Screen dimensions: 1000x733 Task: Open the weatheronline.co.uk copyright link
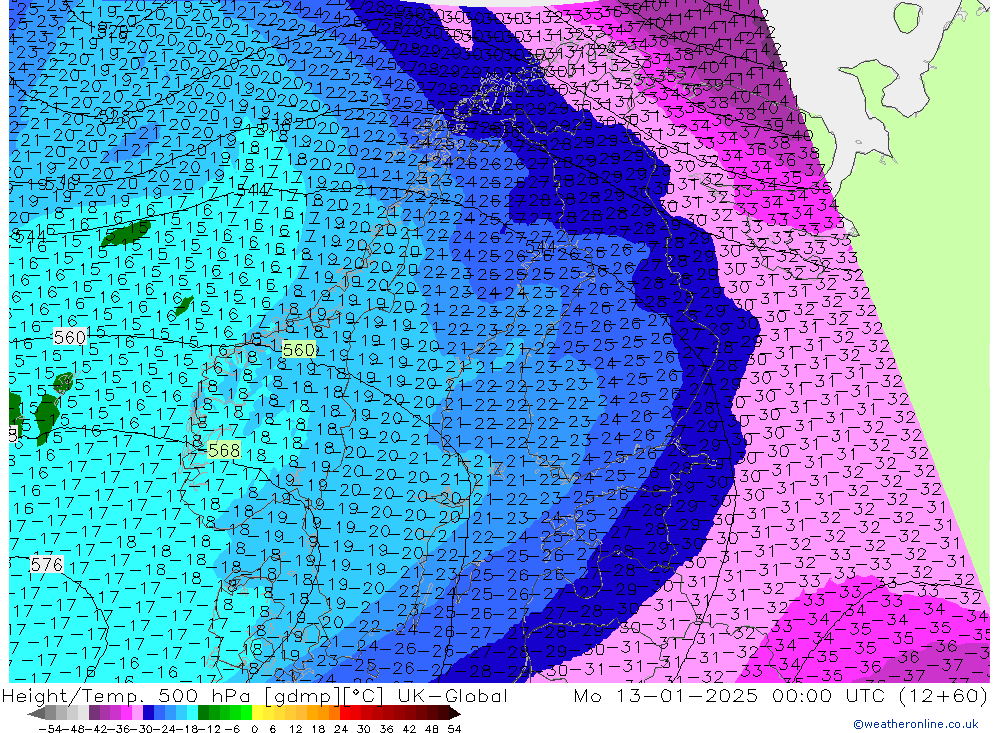(x=916, y=724)
